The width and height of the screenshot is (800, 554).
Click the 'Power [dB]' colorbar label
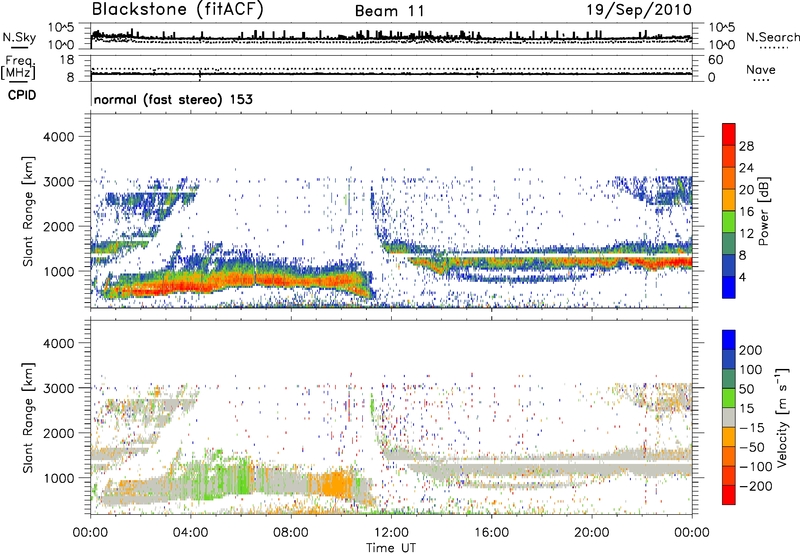click(763, 211)
